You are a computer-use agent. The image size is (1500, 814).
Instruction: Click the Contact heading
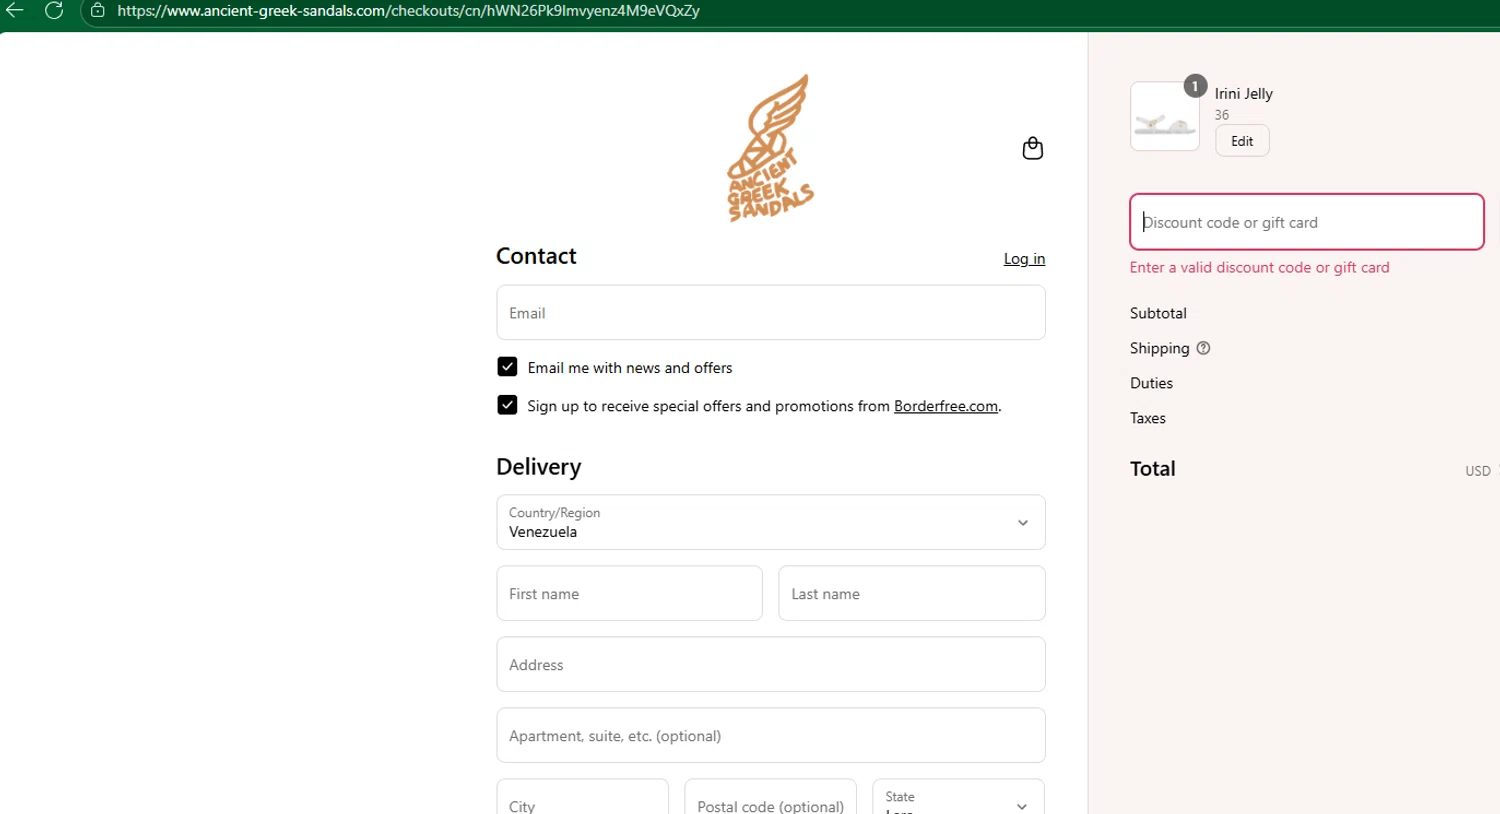pyautogui.click(x=536, y=256)
